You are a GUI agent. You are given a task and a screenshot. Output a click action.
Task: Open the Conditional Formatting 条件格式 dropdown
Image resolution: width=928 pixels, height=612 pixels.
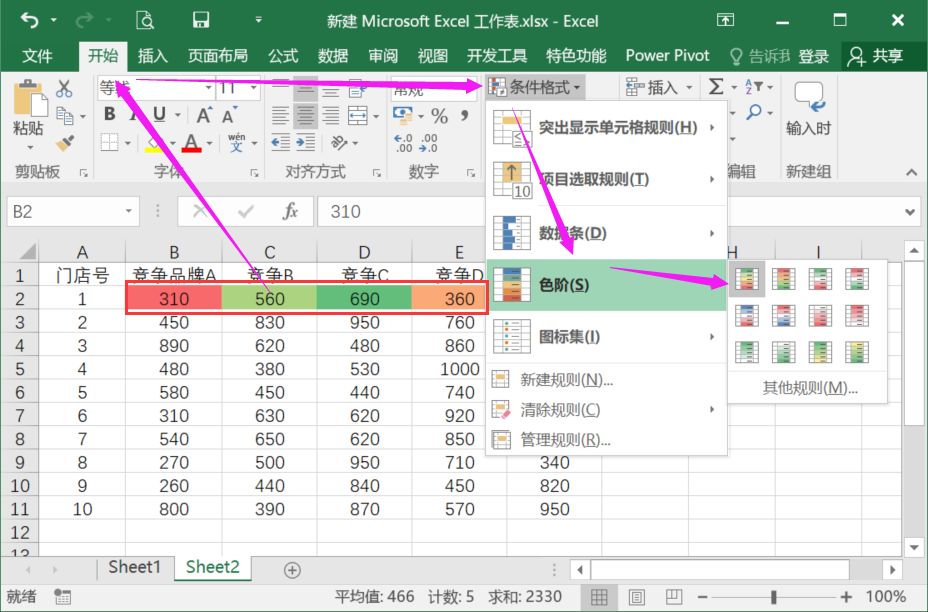pyautogui.click(x=536, y=88)
